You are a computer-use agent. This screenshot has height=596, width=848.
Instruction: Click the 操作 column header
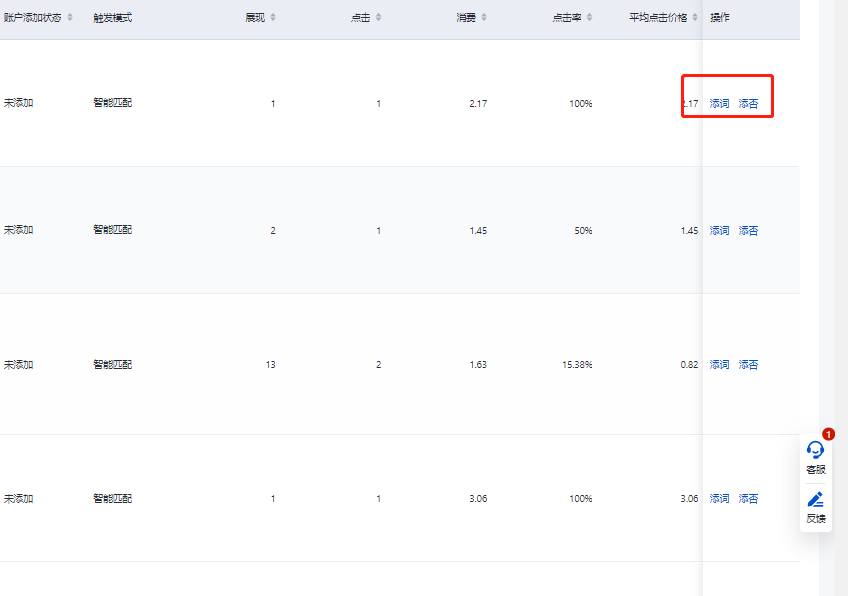719,18
